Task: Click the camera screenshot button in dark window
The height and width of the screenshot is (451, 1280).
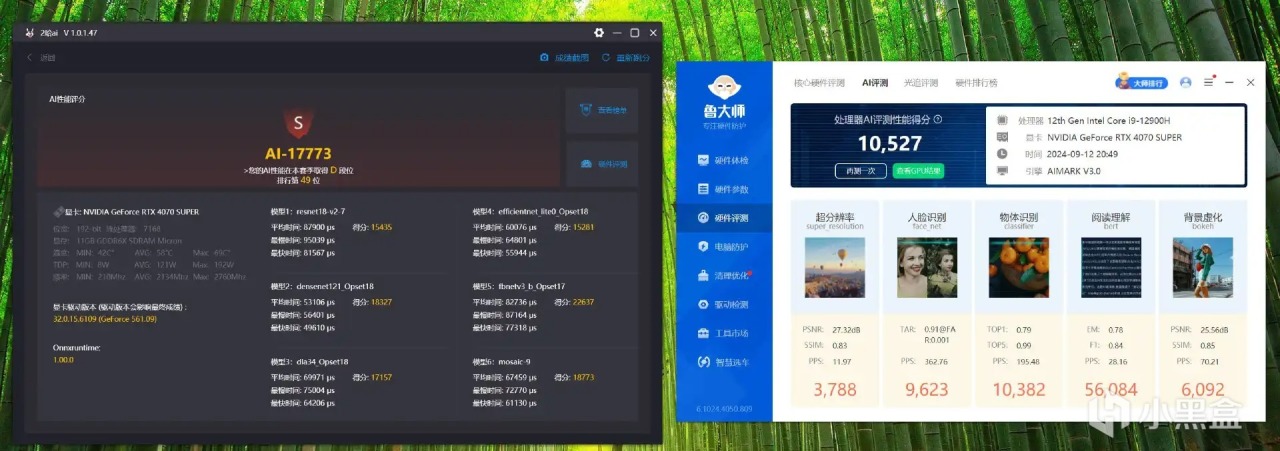Action: pyautogui.click(x=565, y=58)
